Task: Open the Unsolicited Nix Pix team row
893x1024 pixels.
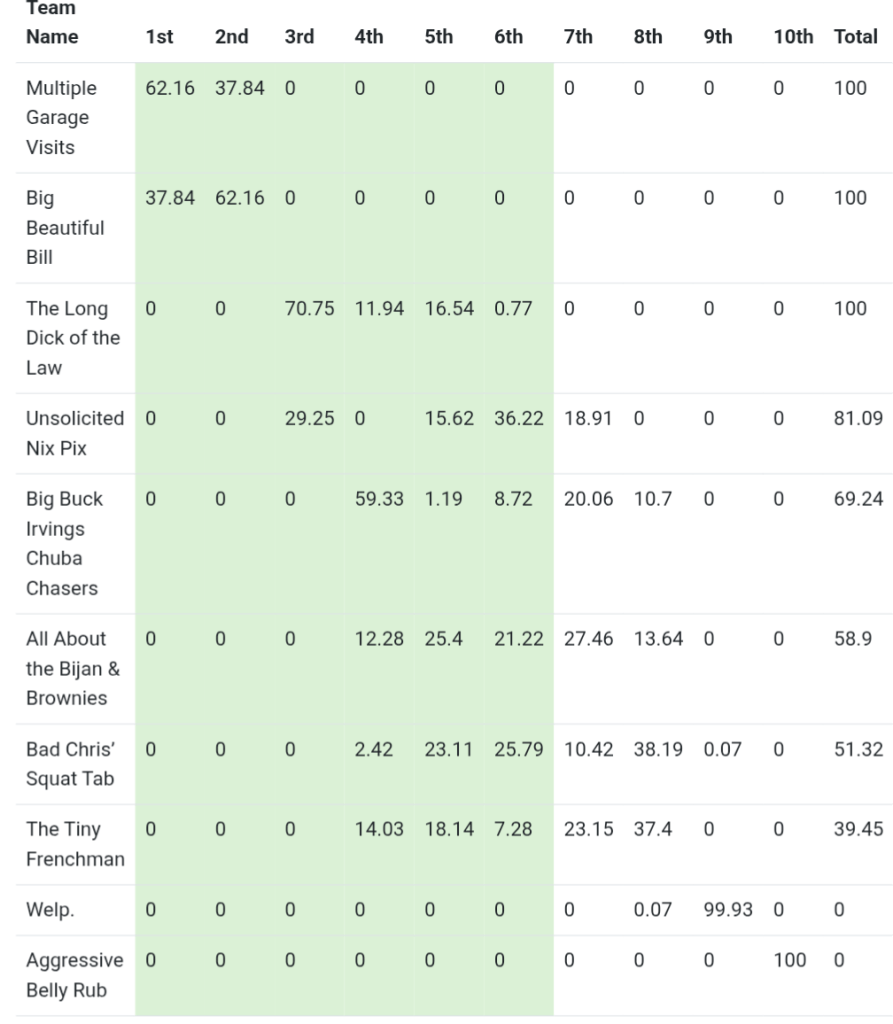Action: pyautogui.click(x=75, y=433)
